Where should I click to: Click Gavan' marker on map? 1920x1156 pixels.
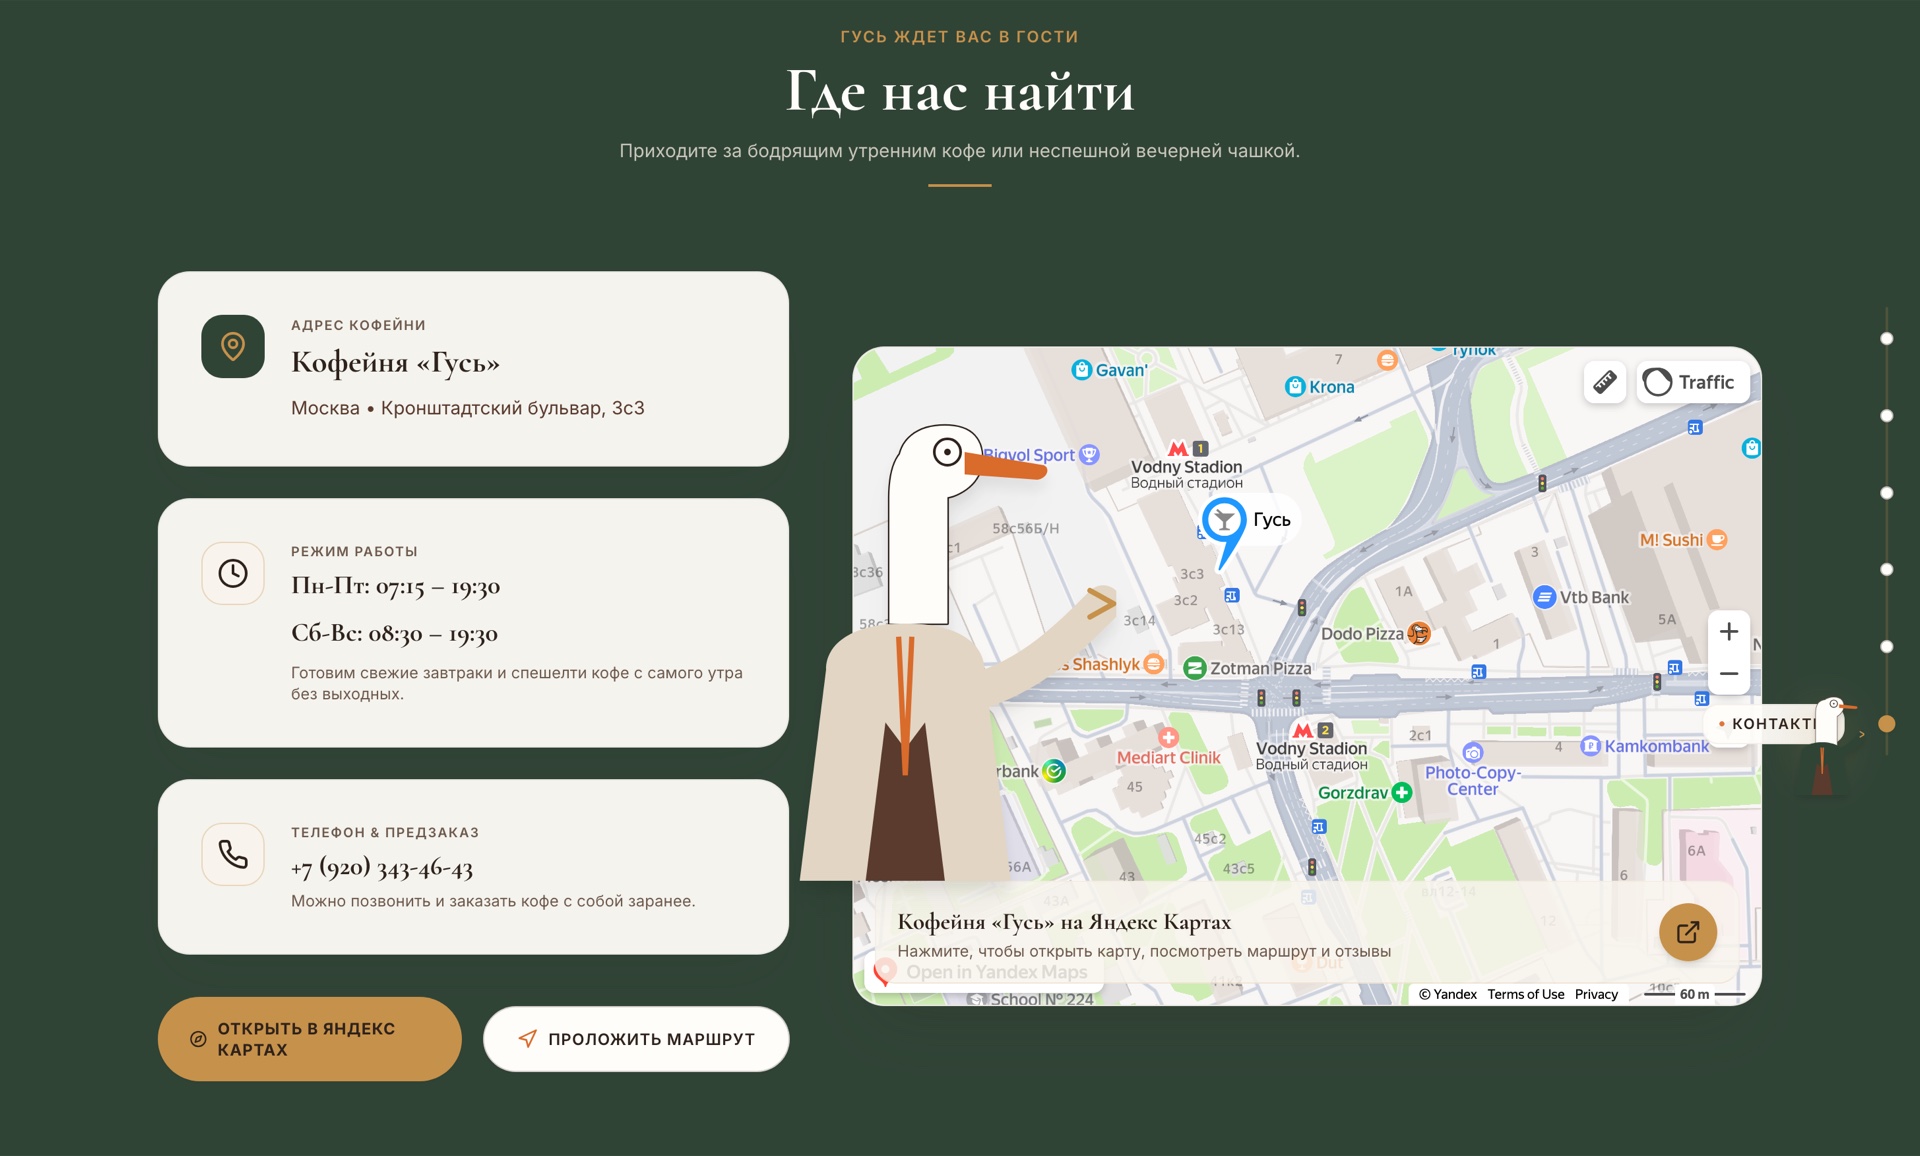[1081, 370]
